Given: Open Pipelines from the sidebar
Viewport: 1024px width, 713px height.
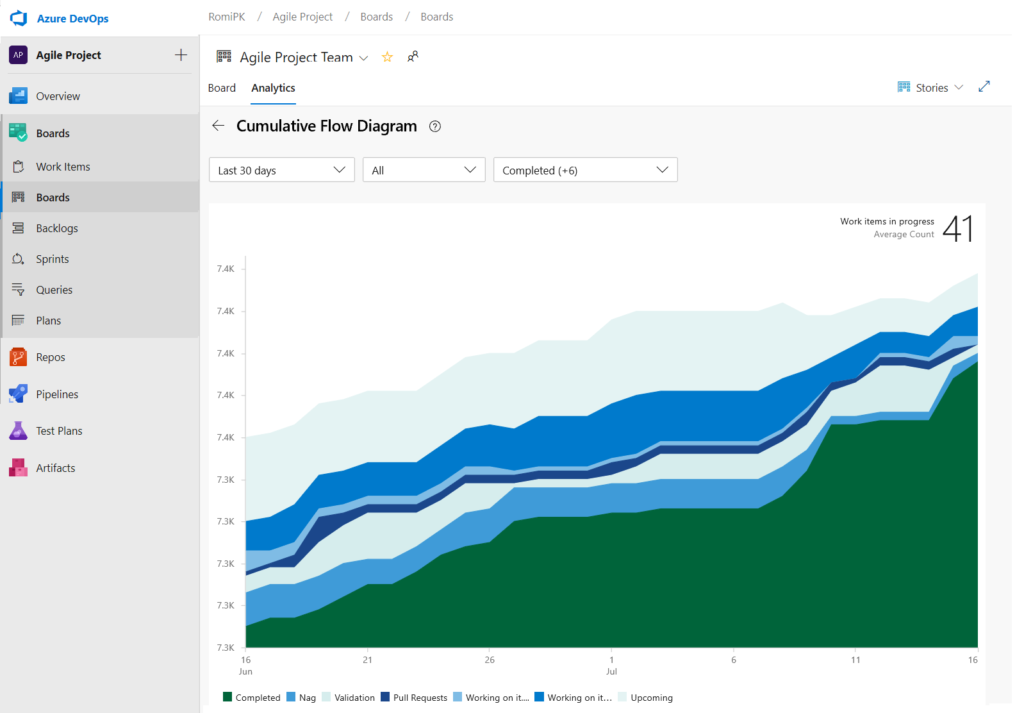Looking at the screenshot, I should pyautogui.click(x=62, y=393).
